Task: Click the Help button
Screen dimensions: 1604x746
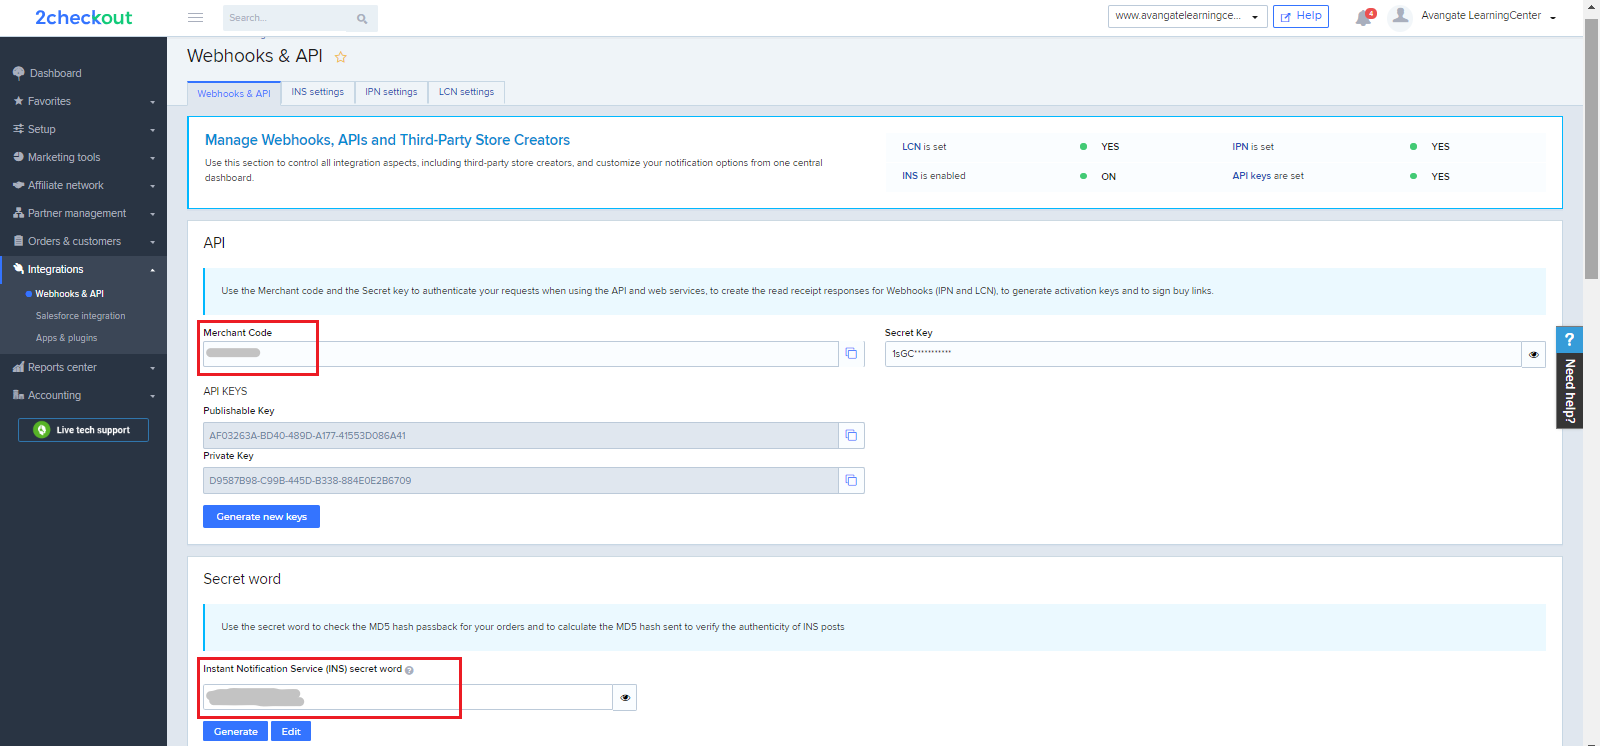Action: point(1300,16)
